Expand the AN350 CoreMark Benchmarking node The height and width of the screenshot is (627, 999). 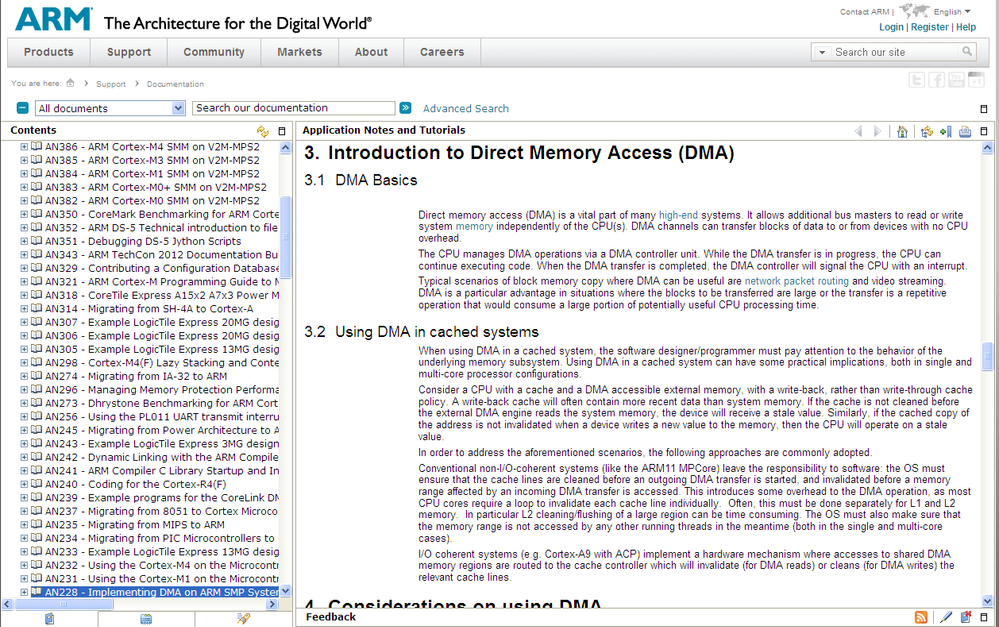click(x=24, y=214)
